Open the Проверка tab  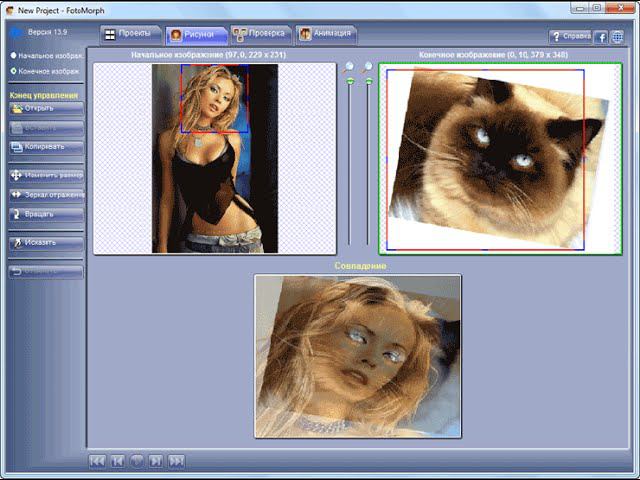[x=260, y=34]
